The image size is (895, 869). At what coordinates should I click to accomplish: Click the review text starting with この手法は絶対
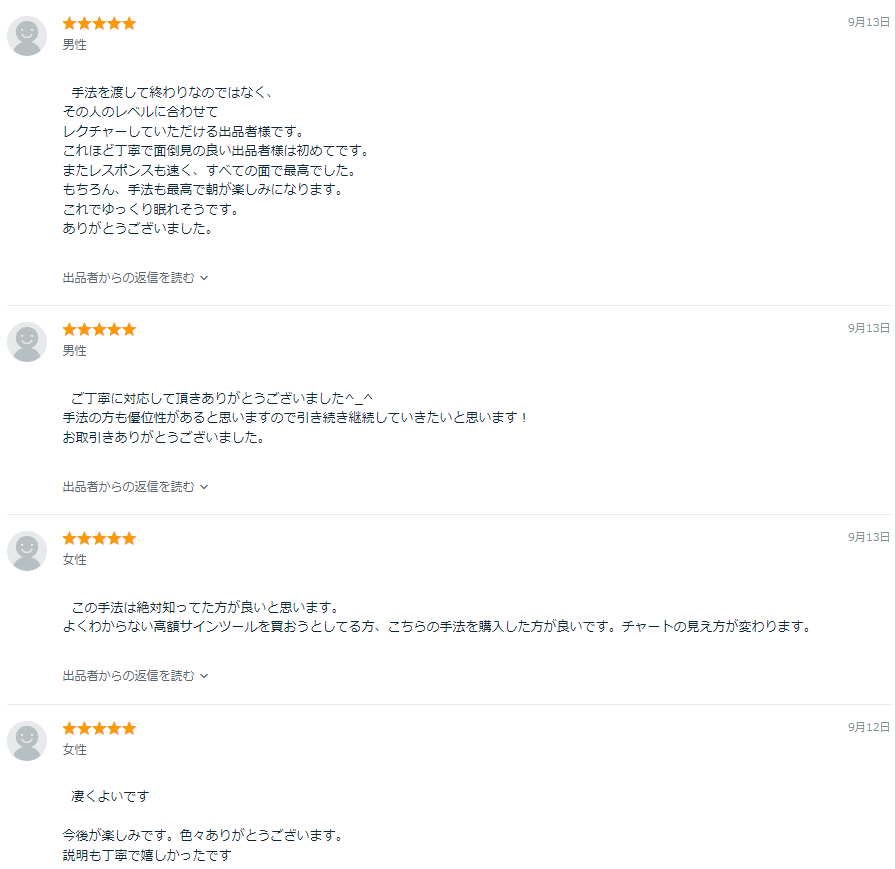pyautogui.click(x=437, y=617)
